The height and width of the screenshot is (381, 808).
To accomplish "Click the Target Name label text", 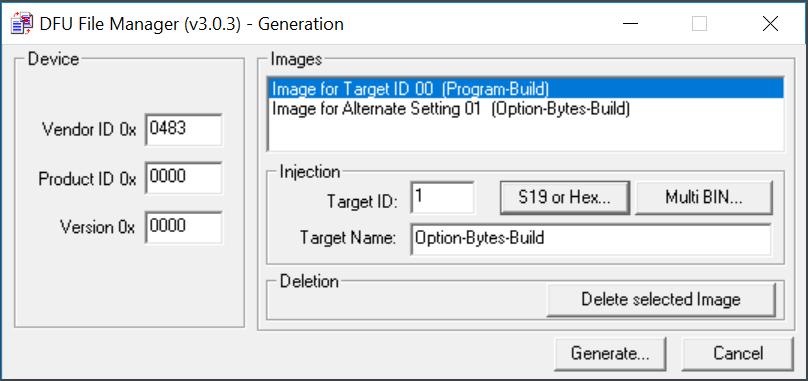I will [x=348, y=239].
